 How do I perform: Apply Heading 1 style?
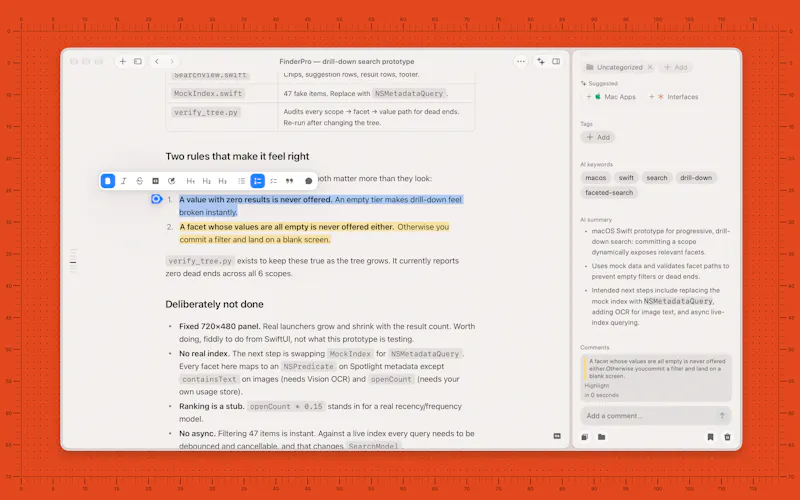point(190,181)
